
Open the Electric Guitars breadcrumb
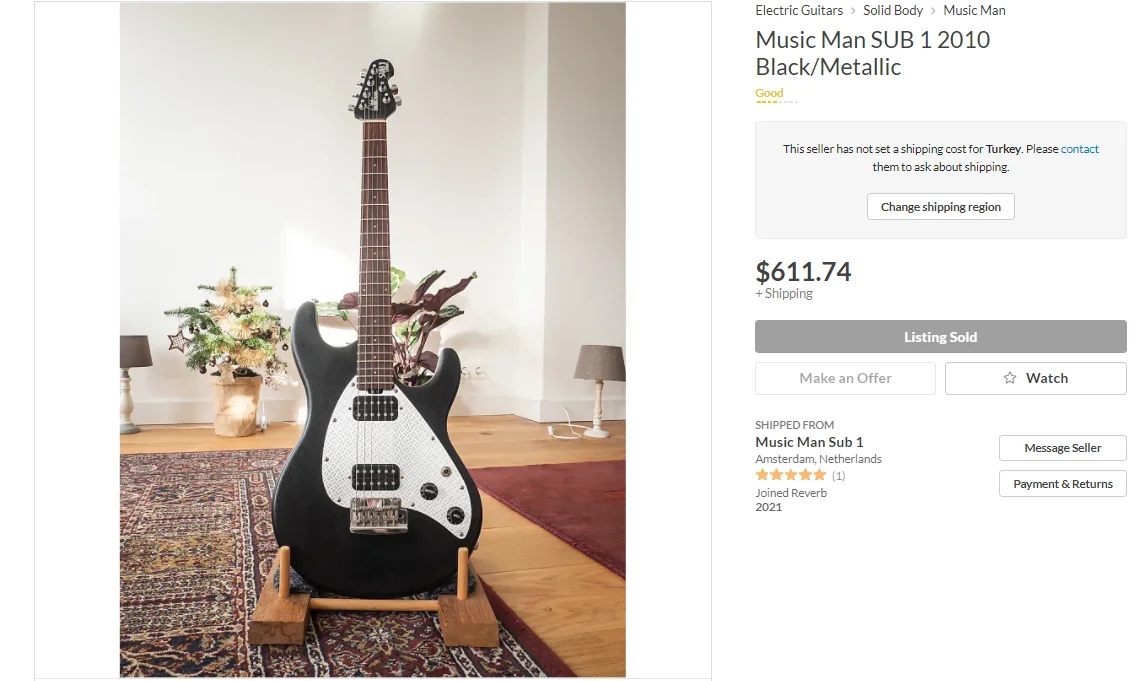point(799,10)
